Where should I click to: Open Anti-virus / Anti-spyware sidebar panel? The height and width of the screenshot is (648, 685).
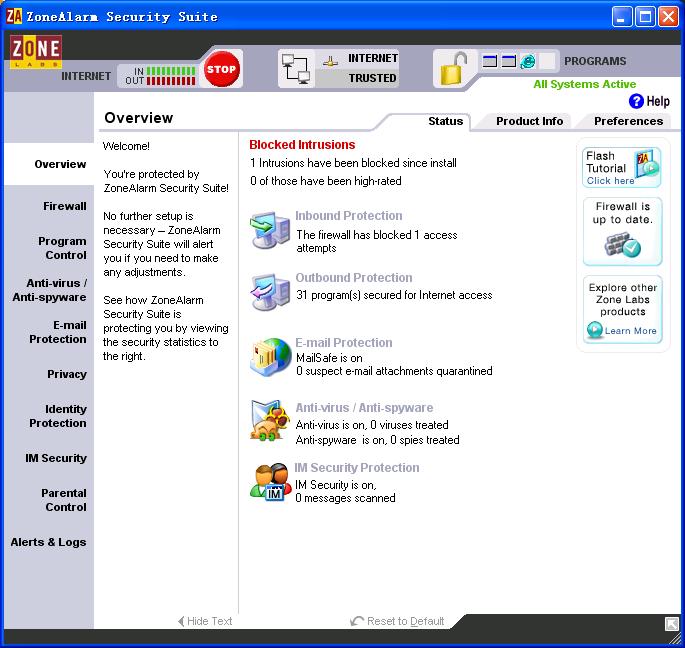[49, 290]
